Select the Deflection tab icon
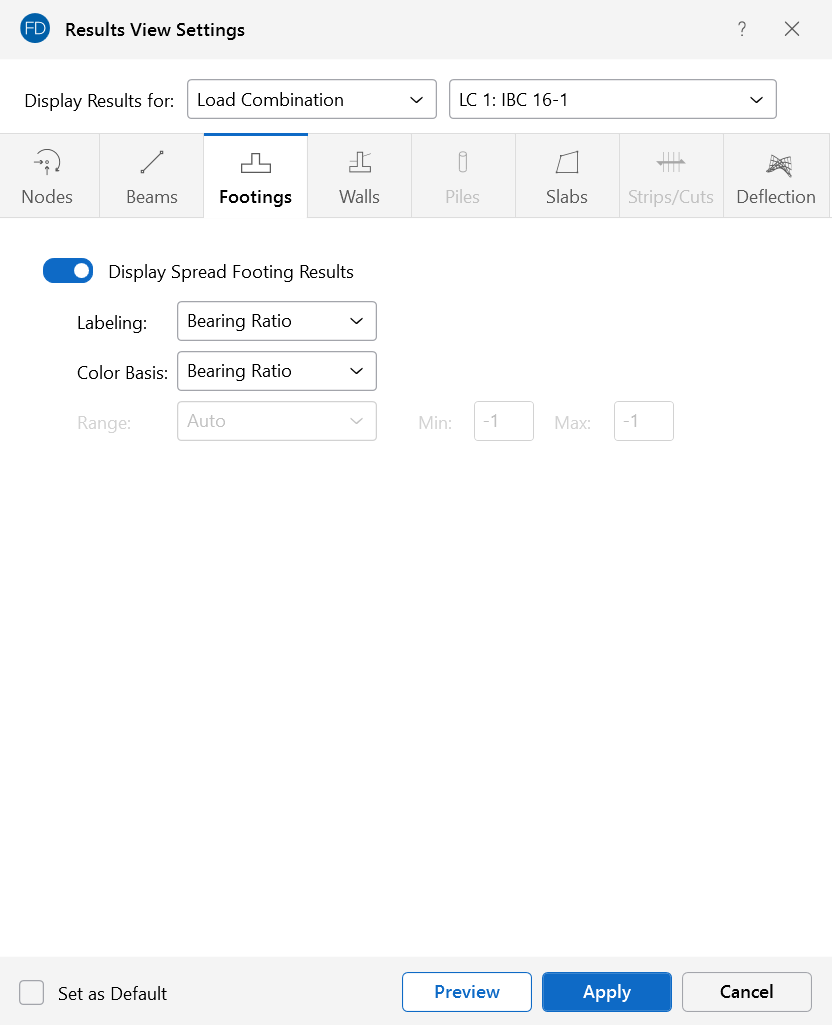 (776, 163)
